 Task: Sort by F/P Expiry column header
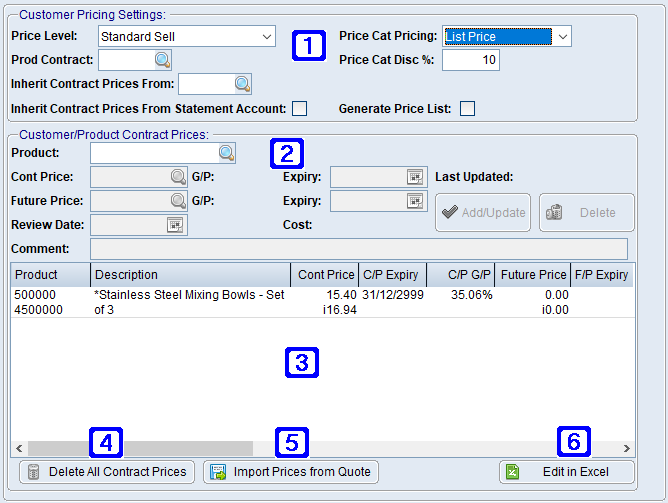602,275
